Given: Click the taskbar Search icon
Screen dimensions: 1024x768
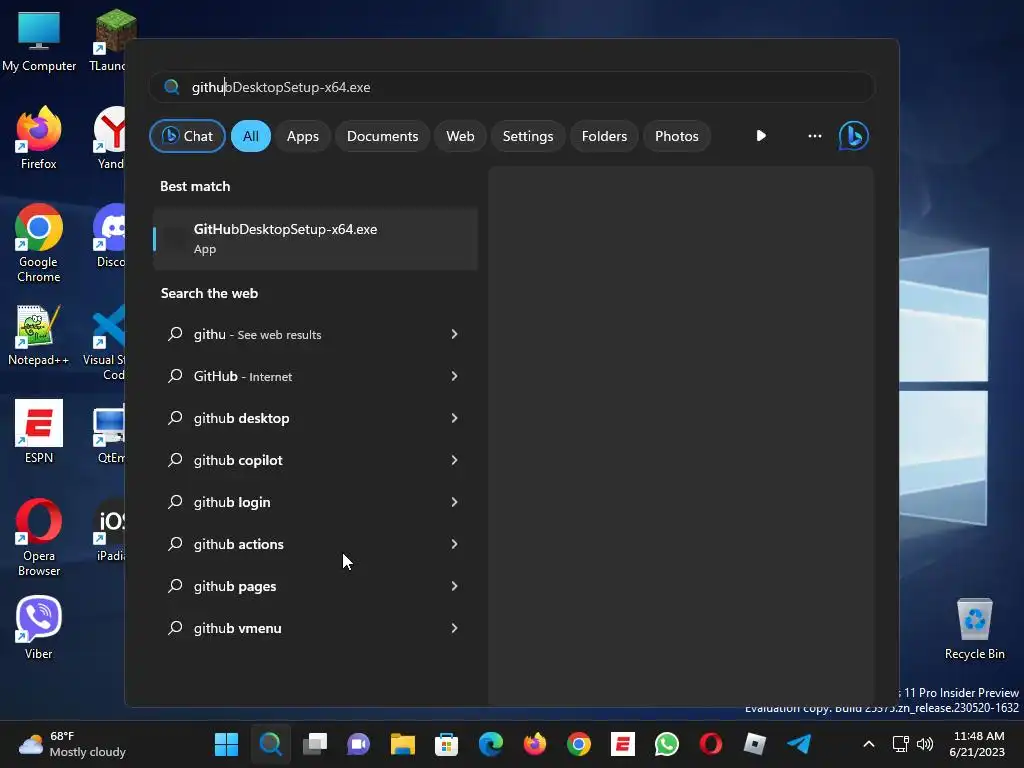Looking at the screenshot, I should (270, 744).
